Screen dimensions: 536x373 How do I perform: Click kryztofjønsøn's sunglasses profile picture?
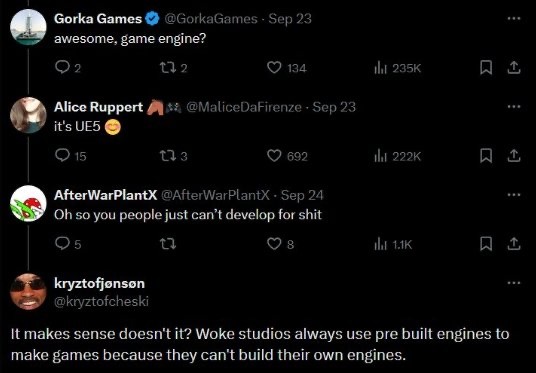[28, 291]
